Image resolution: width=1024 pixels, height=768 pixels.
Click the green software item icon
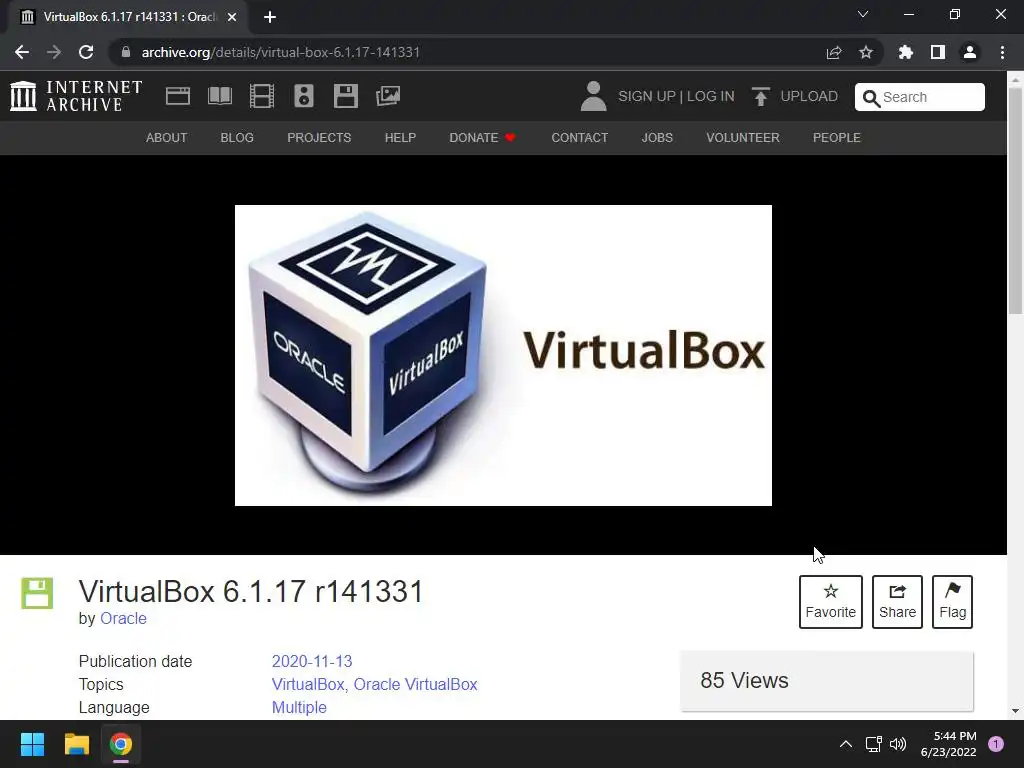(x=37, y=593)
